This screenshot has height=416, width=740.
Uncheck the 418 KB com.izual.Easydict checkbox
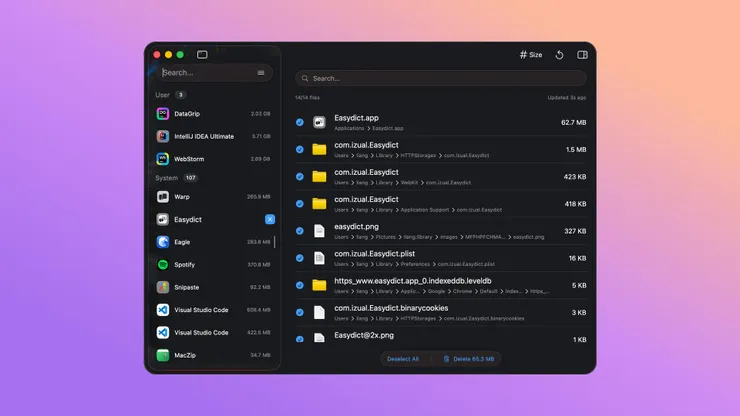point(300,204)
